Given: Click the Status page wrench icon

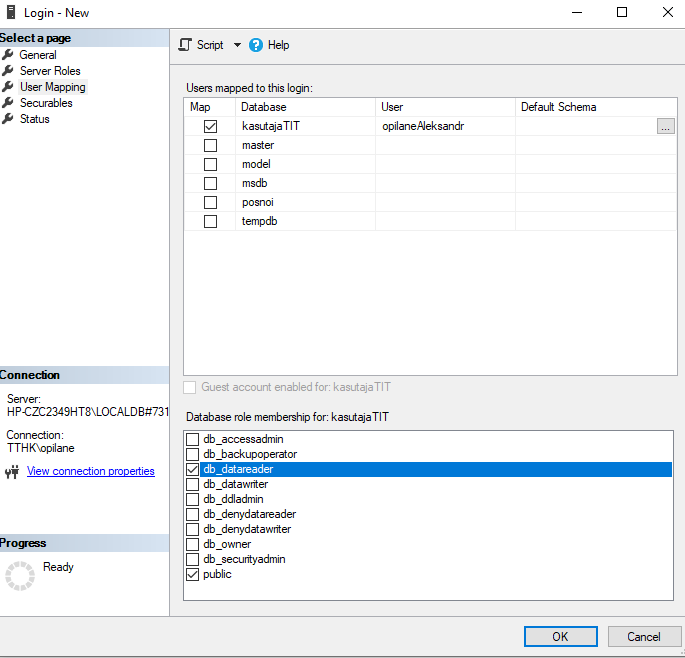Looking at the screenshot, I should 8,119.
